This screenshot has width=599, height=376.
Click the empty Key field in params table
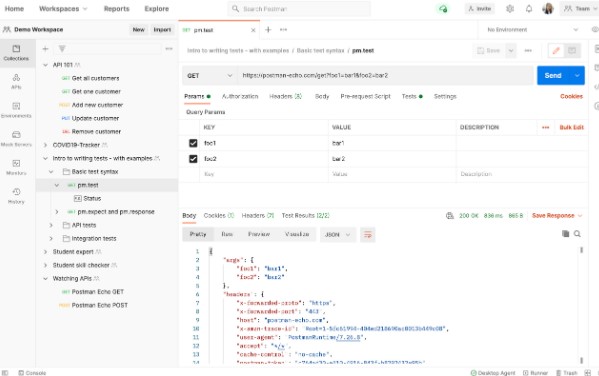264,174
